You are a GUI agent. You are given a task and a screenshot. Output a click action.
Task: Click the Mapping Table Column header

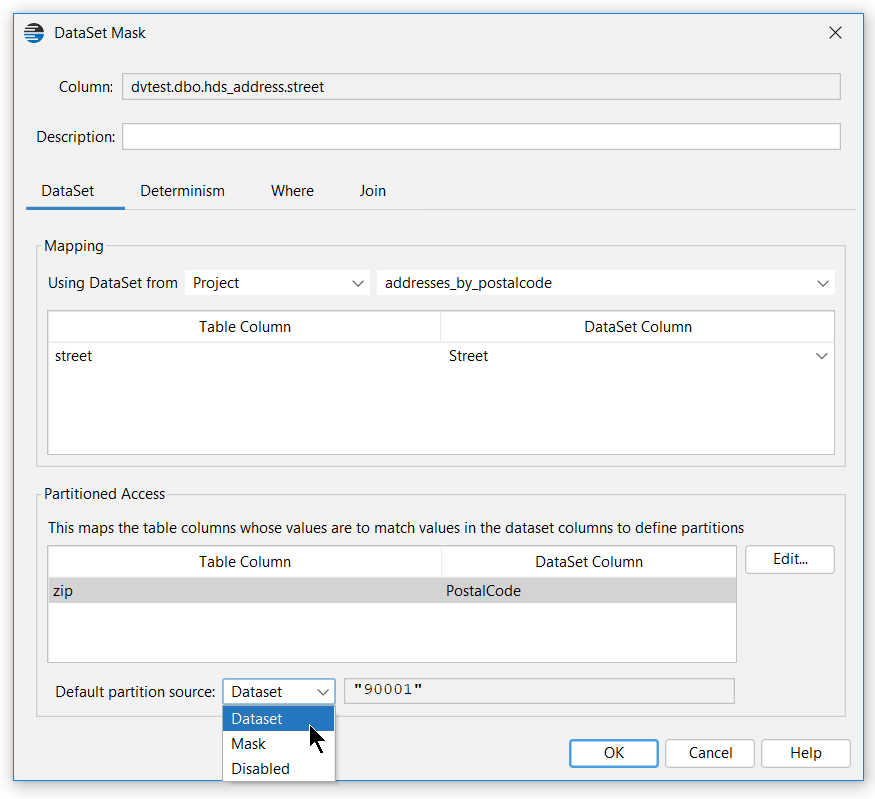(244, 327)
